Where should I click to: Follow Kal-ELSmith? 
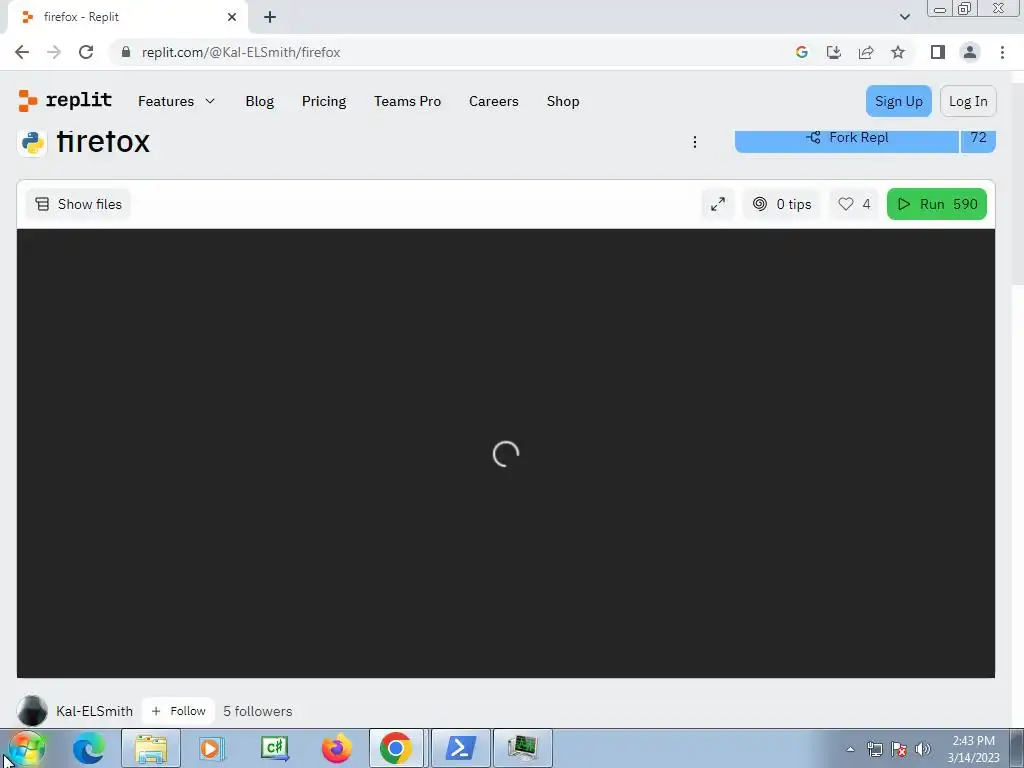tap(178, 711)
